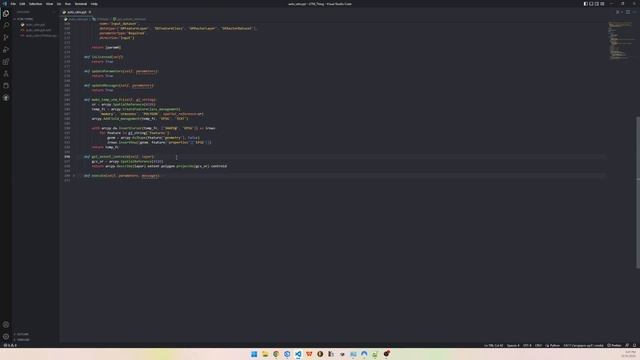
Task: Select the third file in the Explorer tree
Action: [40, 36]
